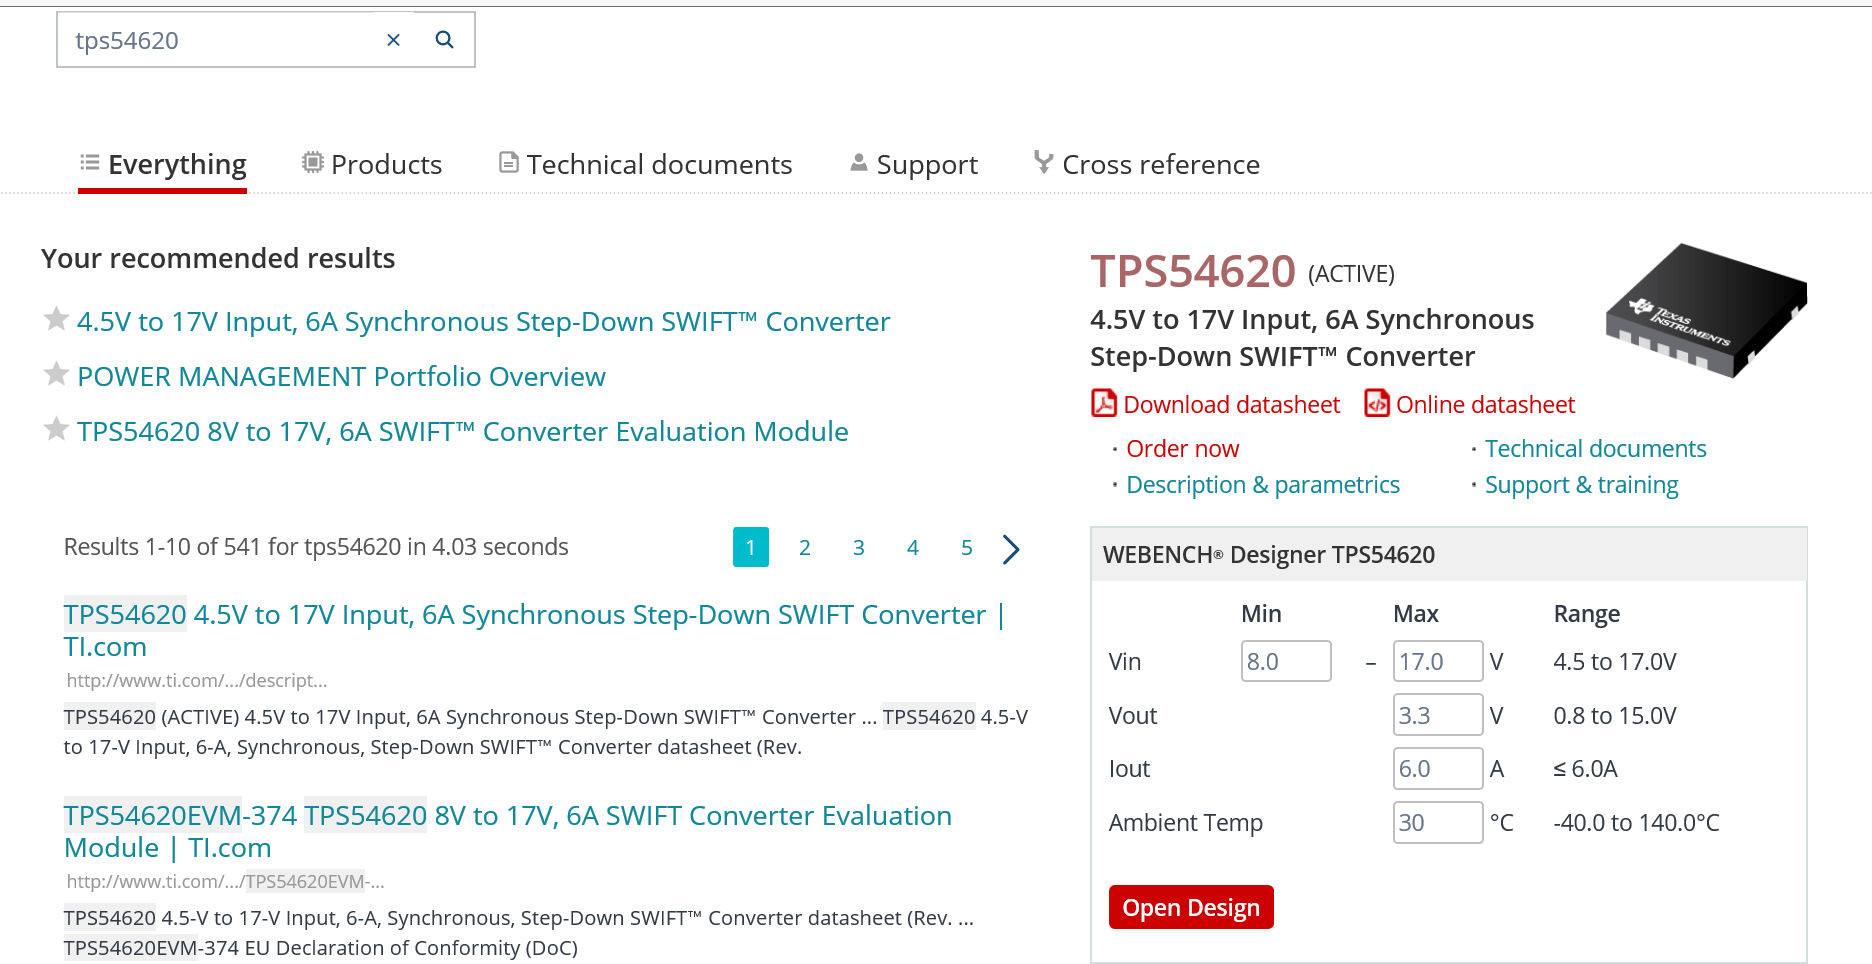Screen dimensions: 1872x964
Task: Click the HTML icon for Online datasheet
Action: [x=1377, y=403]
